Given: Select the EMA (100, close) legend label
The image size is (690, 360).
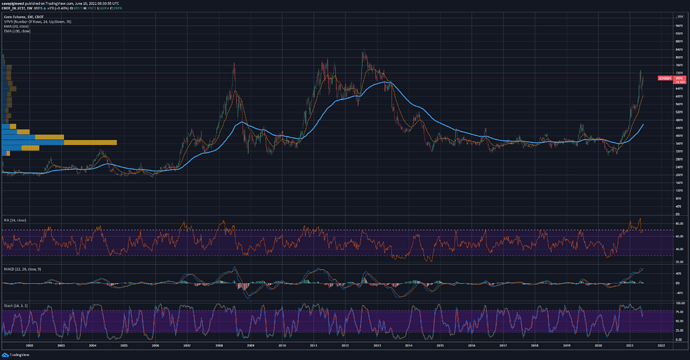Looking at the screenshot, I should click(17, 31).
